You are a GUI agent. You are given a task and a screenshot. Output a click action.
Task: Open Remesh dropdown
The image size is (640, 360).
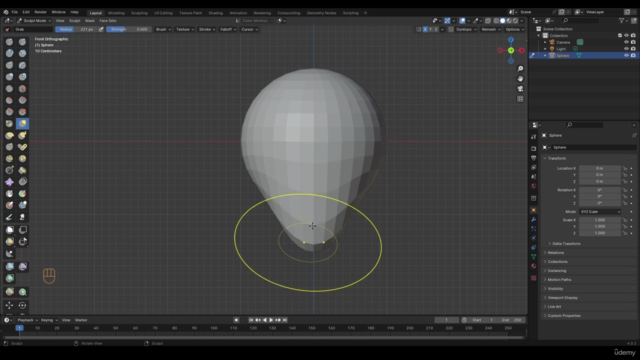coord(491,29)
